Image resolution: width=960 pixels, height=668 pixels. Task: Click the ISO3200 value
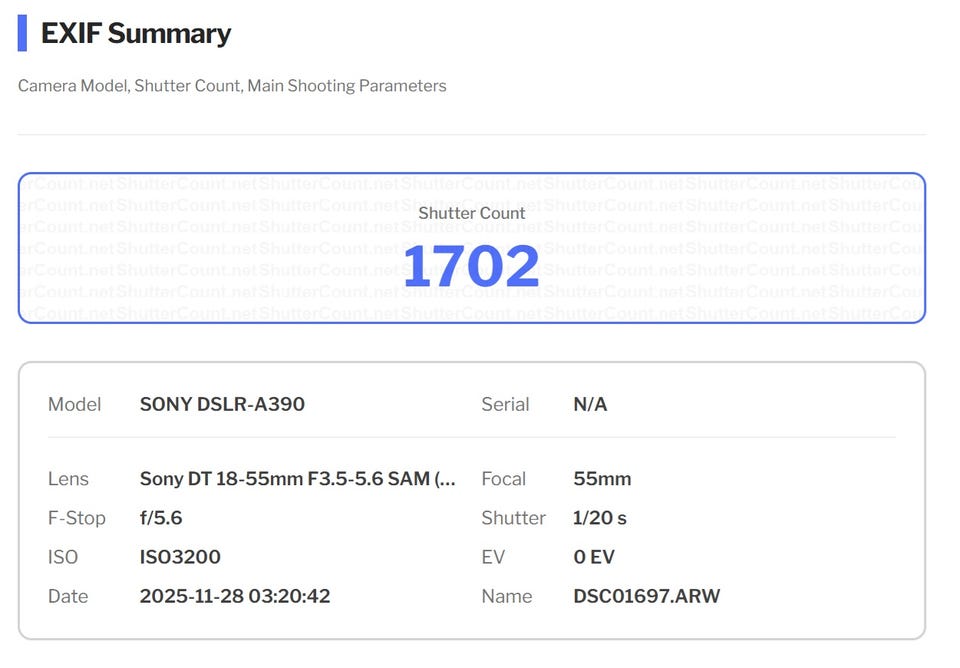180,557
